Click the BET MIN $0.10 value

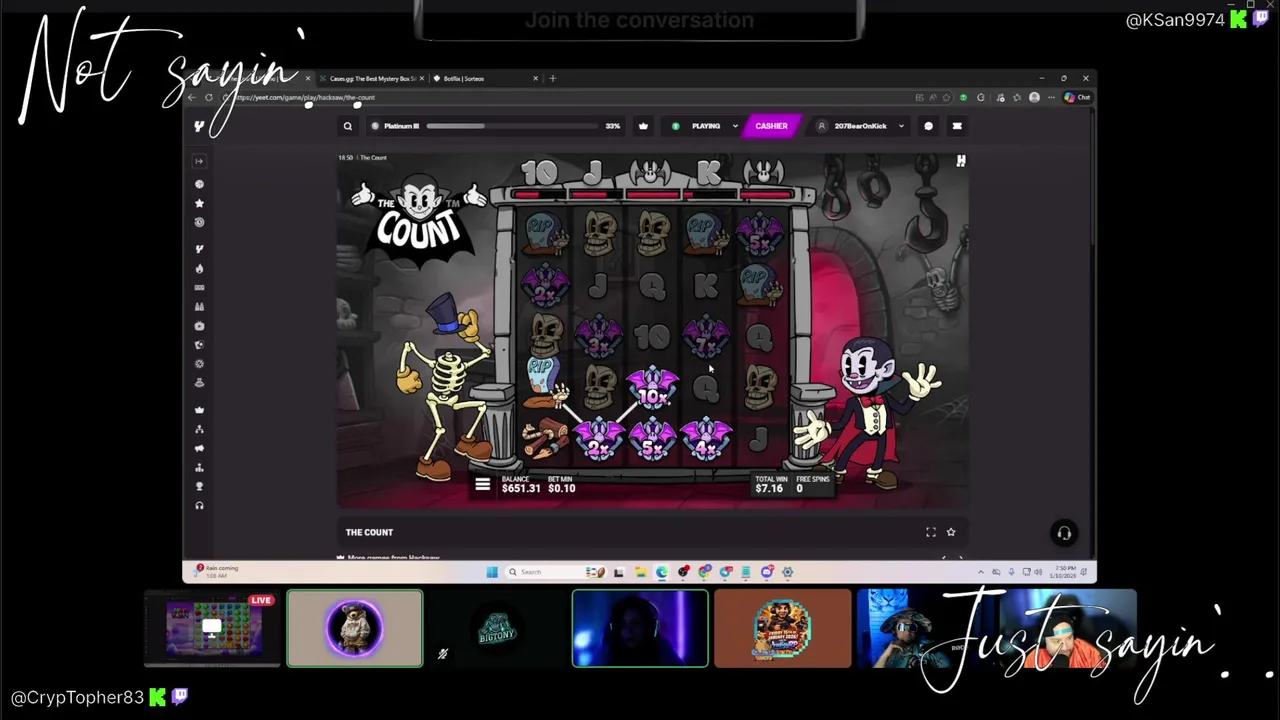click(561, 485)
